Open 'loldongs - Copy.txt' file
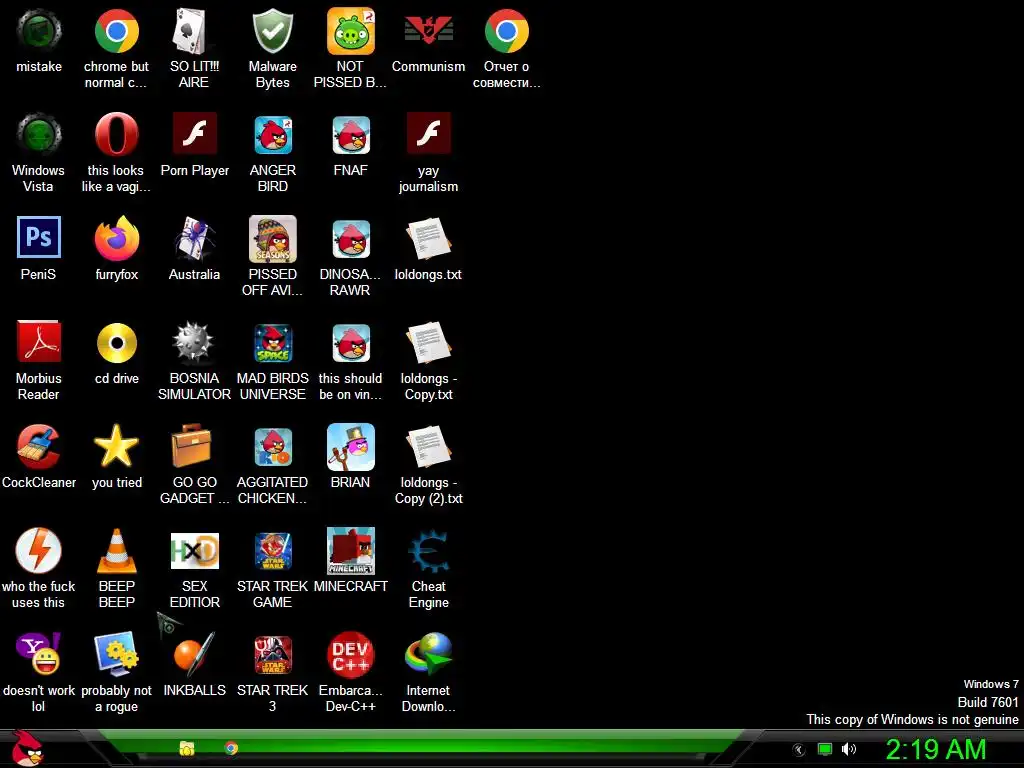The width and height of the screenshot is (1024, 768). [x=428, y=343]
